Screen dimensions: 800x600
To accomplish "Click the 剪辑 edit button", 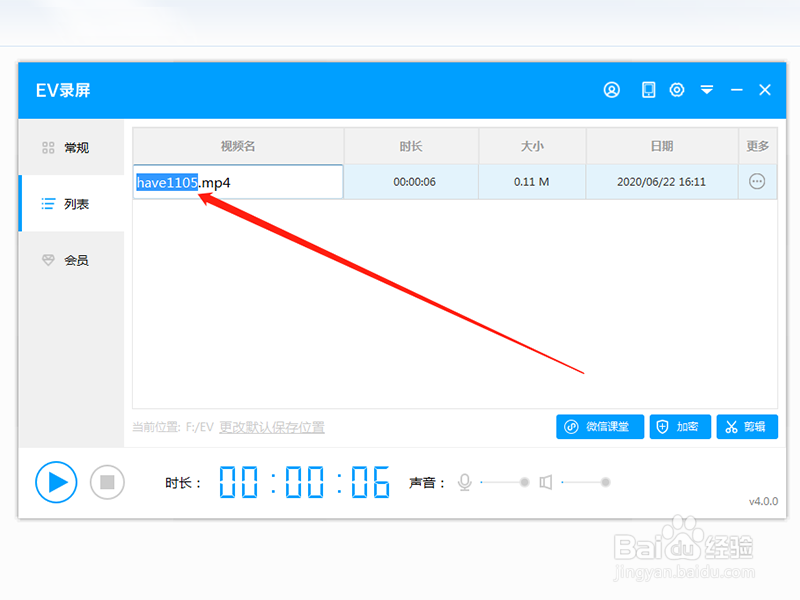I will tap(747, 427).
